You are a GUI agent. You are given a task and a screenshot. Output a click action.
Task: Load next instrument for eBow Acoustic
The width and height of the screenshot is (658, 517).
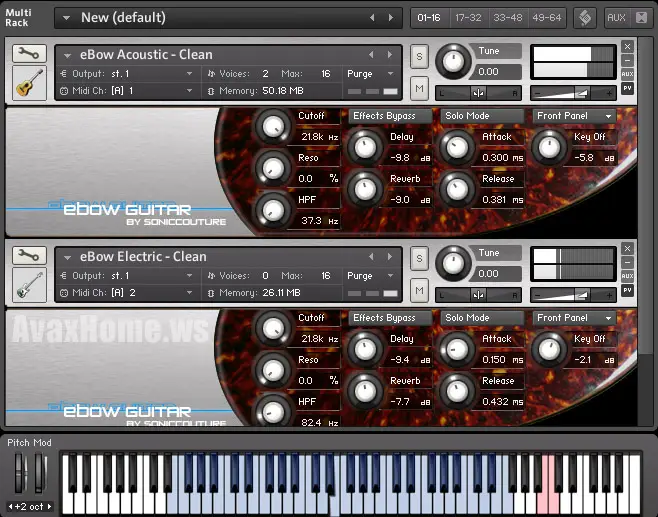390,55
